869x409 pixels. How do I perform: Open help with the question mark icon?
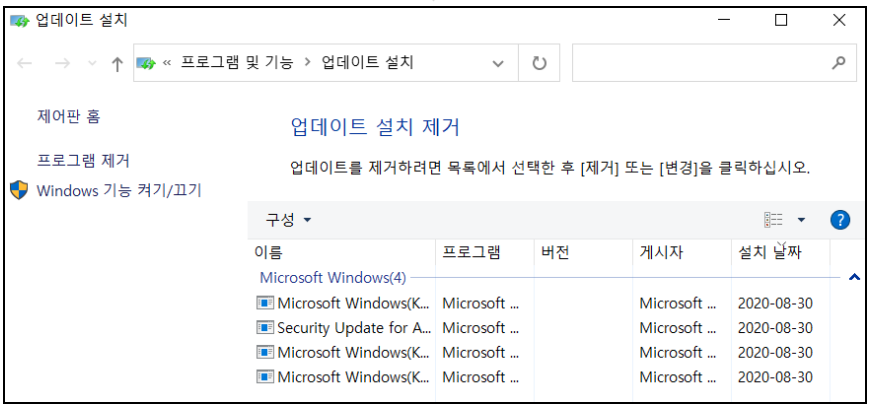840,220
